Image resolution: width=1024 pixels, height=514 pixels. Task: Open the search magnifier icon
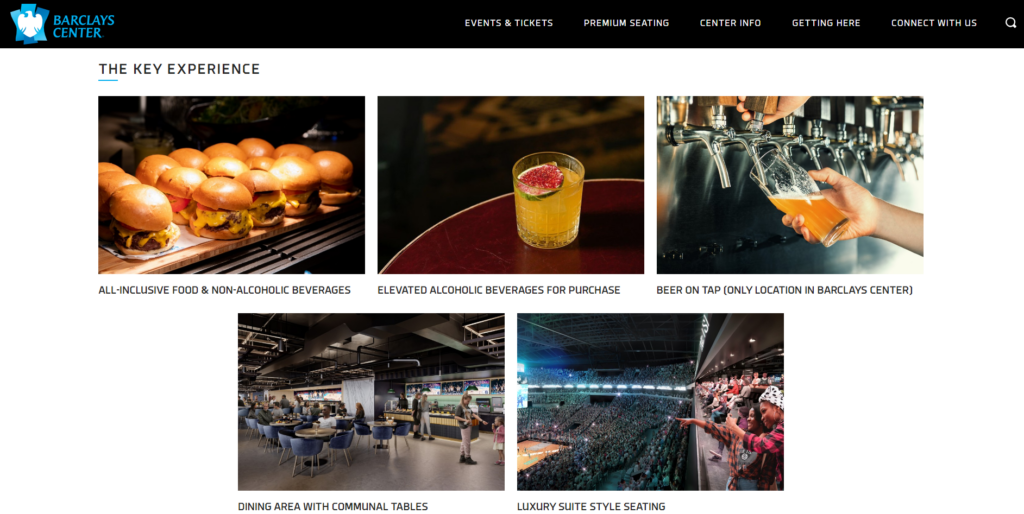point(1010,23)
